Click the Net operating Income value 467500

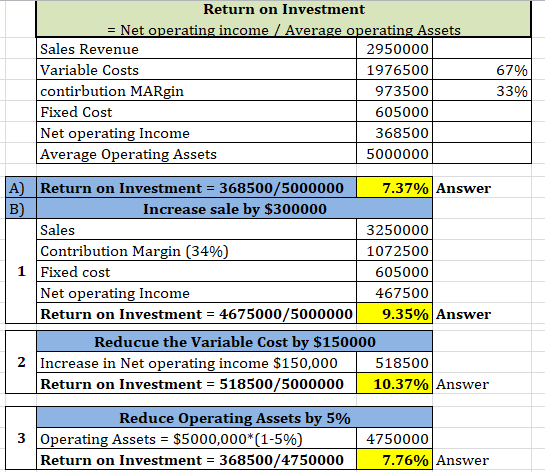[x=394, y=292]
